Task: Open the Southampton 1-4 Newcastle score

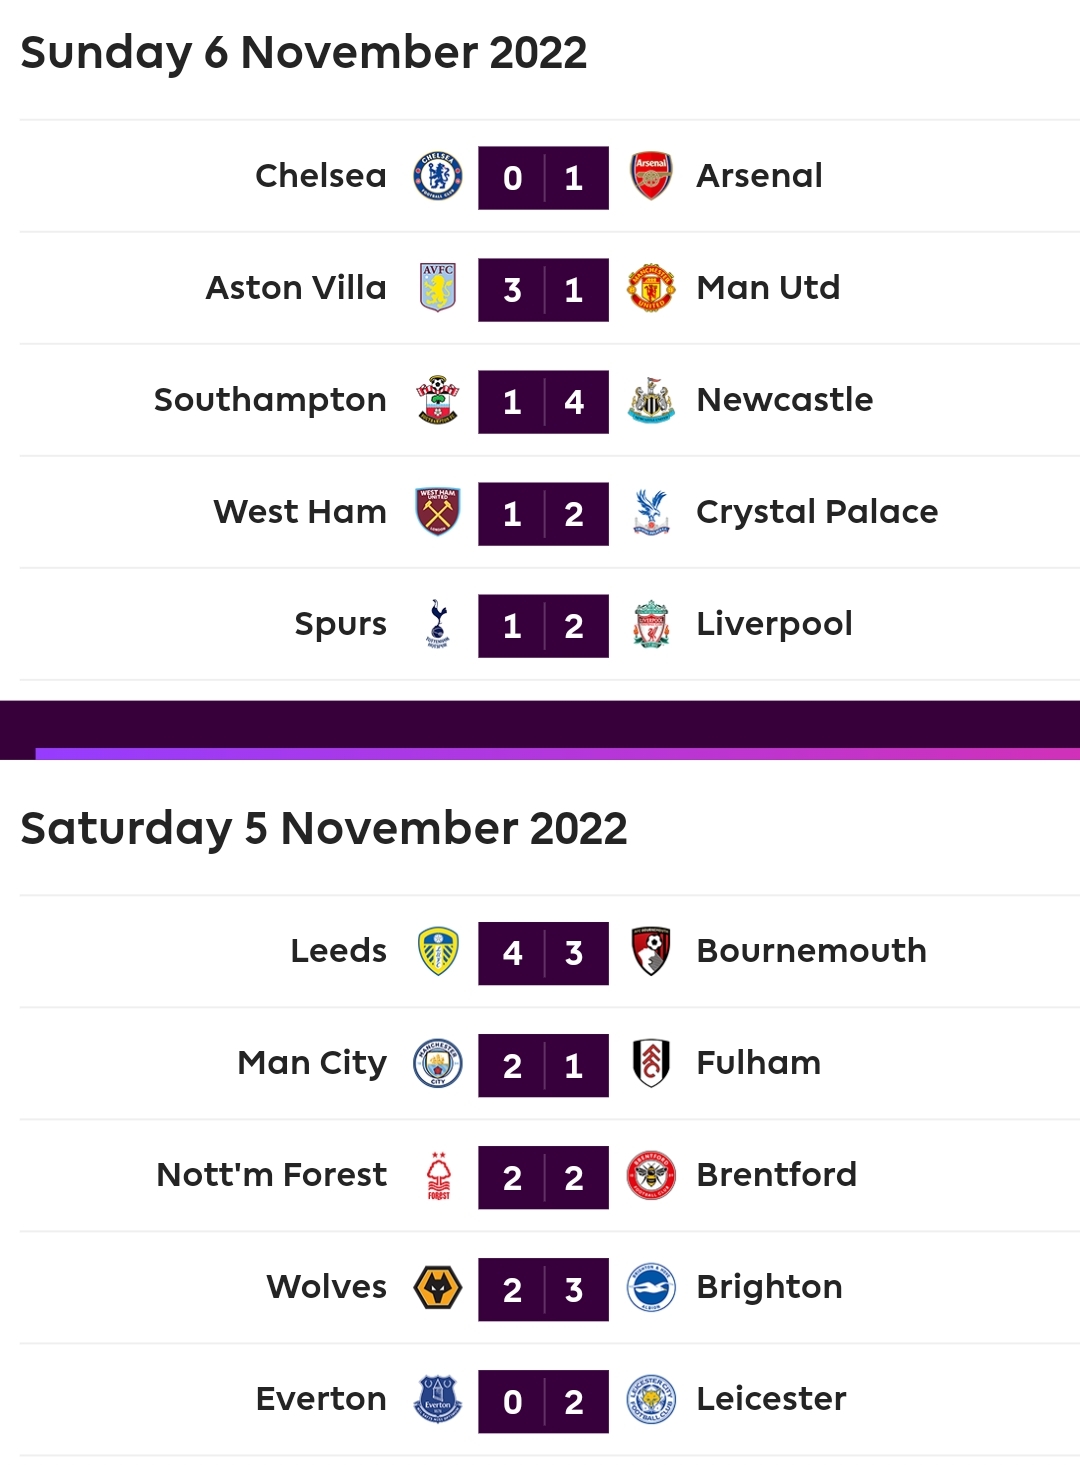Action: [543, 402]
